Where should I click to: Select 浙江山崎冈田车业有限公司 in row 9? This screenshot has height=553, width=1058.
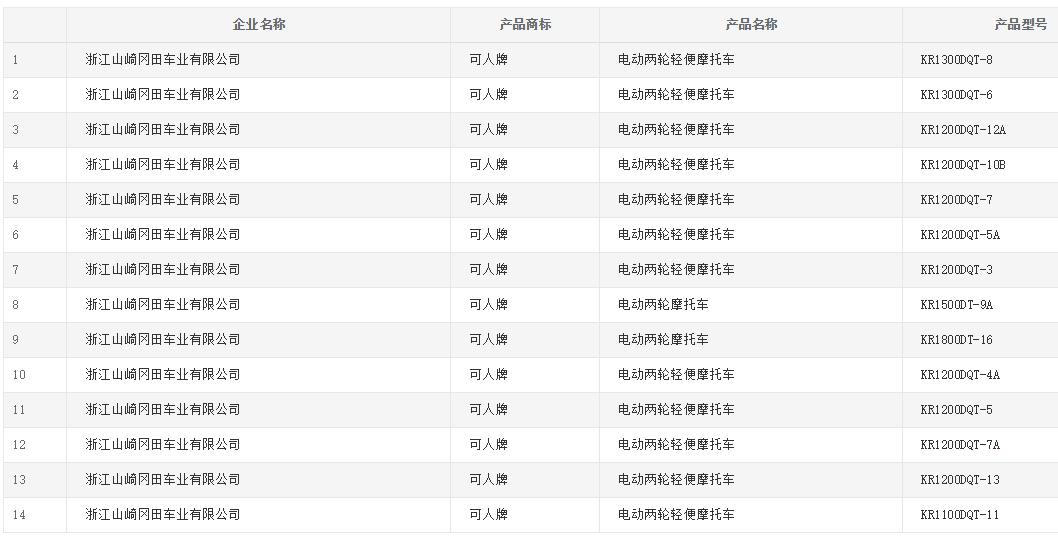click(x=163, y=341)
